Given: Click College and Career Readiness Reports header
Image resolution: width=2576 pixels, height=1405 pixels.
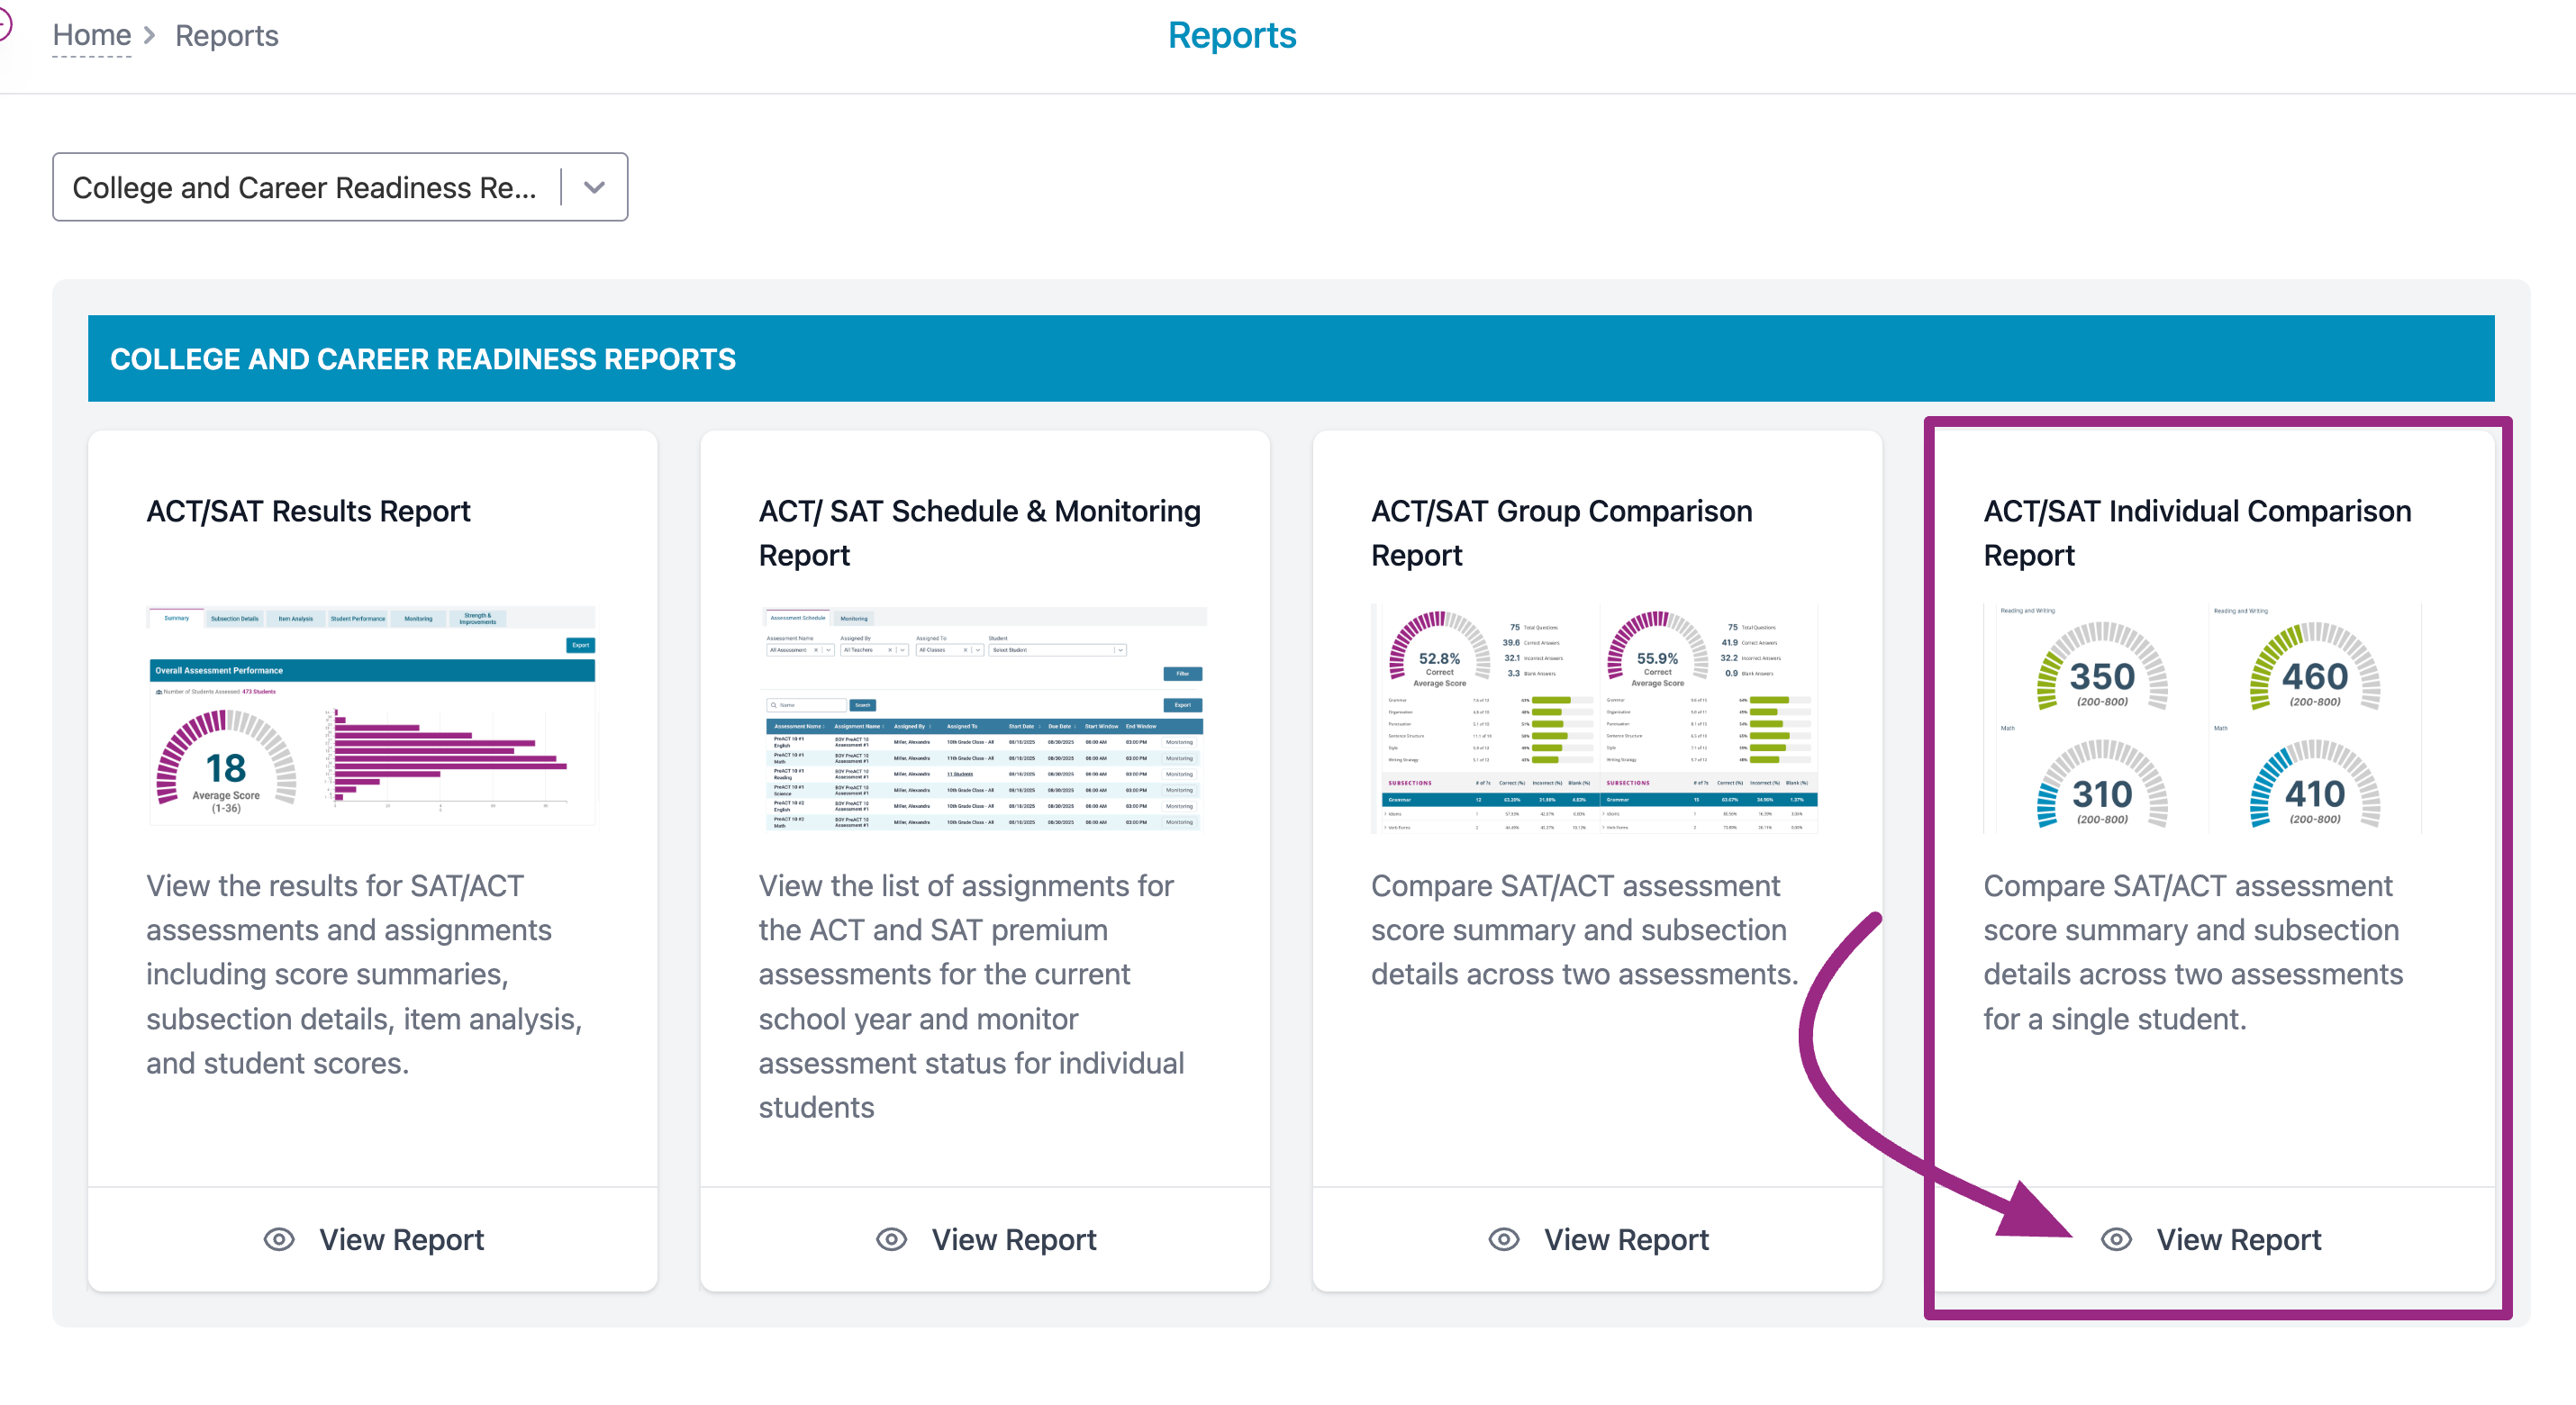Looking at the screenshot, I should point(423,358).
